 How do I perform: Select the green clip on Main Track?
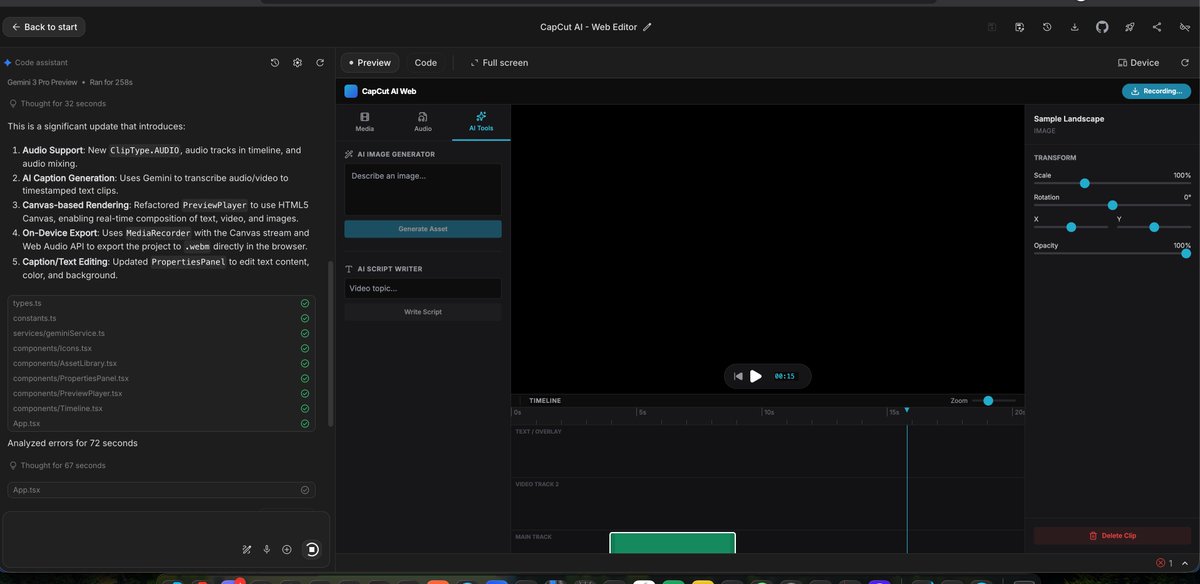(x=672, y=543)
